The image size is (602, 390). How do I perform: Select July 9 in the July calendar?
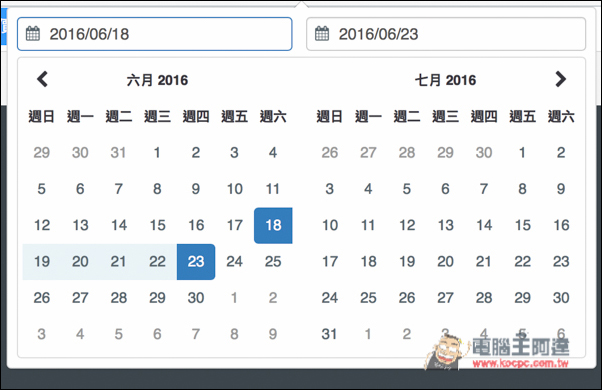point(561,189)
